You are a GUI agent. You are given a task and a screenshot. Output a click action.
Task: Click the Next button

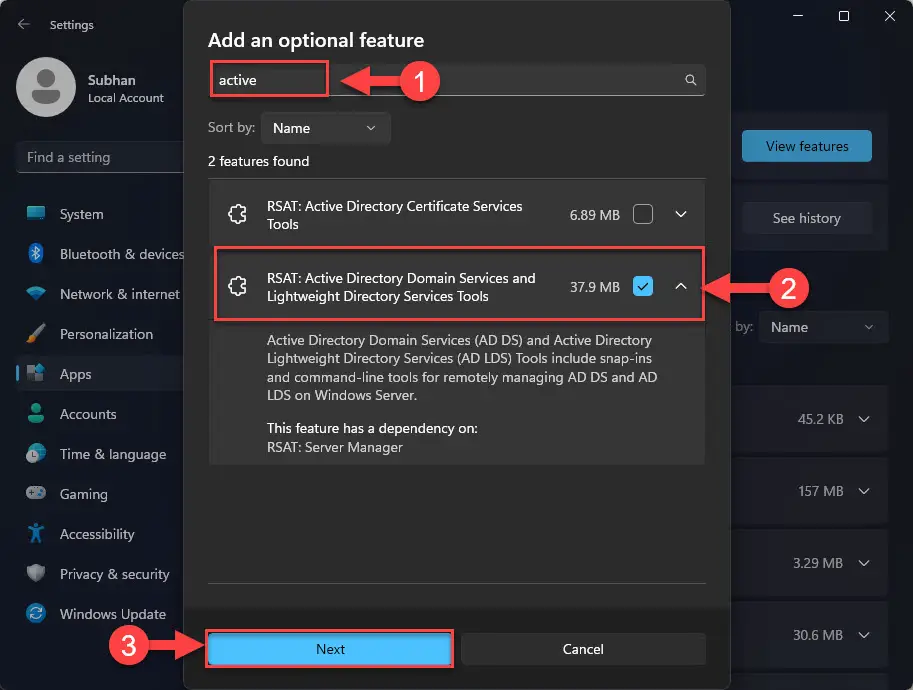[x=329, y=649]
